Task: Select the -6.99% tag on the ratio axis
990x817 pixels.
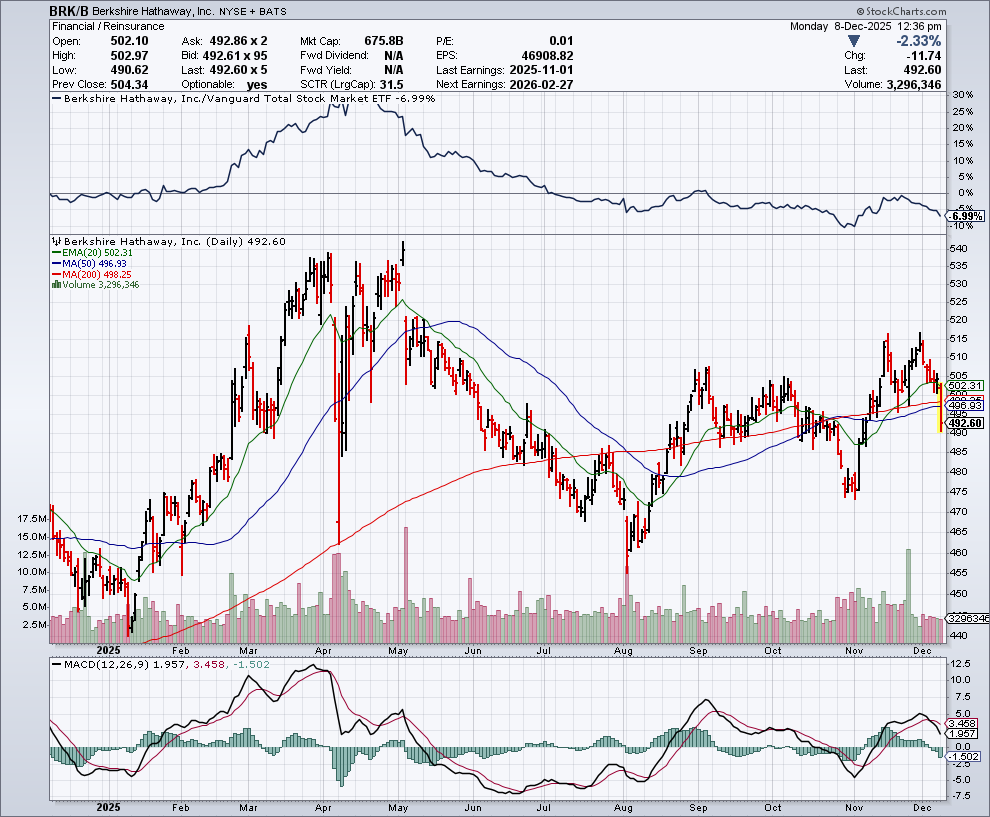Action: (966, 216)
